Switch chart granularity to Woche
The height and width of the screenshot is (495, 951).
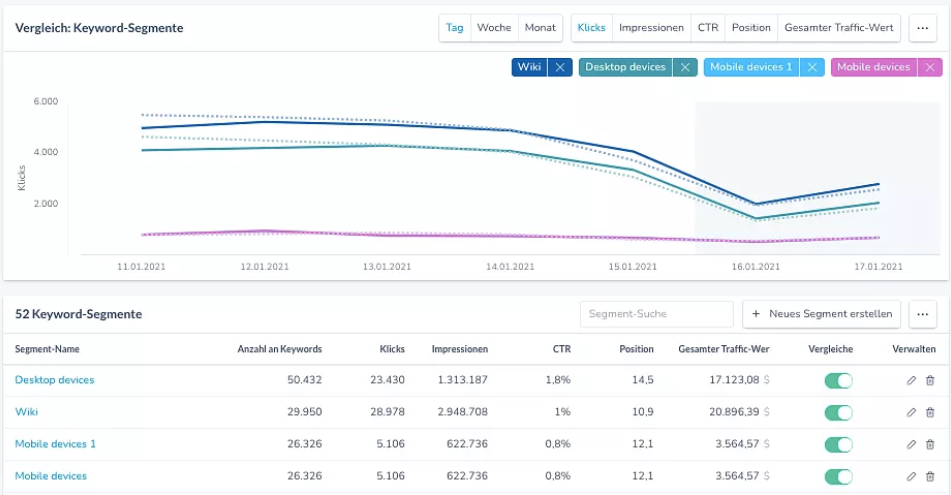point(494,28)
